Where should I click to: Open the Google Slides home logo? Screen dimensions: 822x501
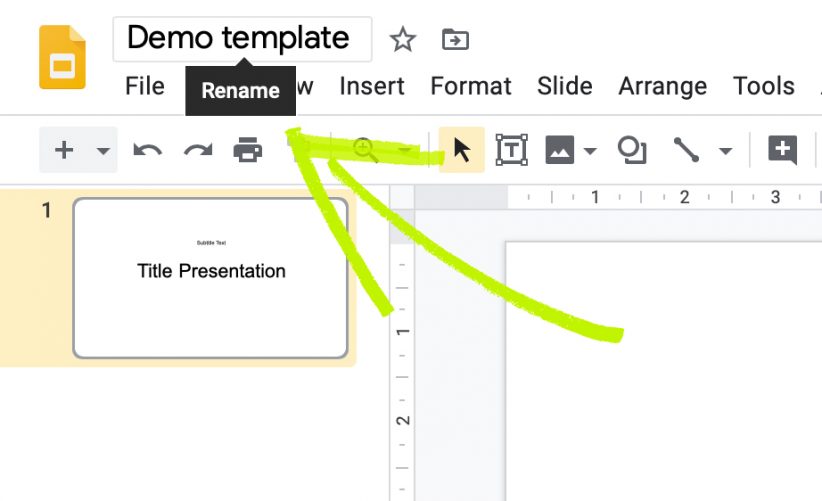click(62, 57)
